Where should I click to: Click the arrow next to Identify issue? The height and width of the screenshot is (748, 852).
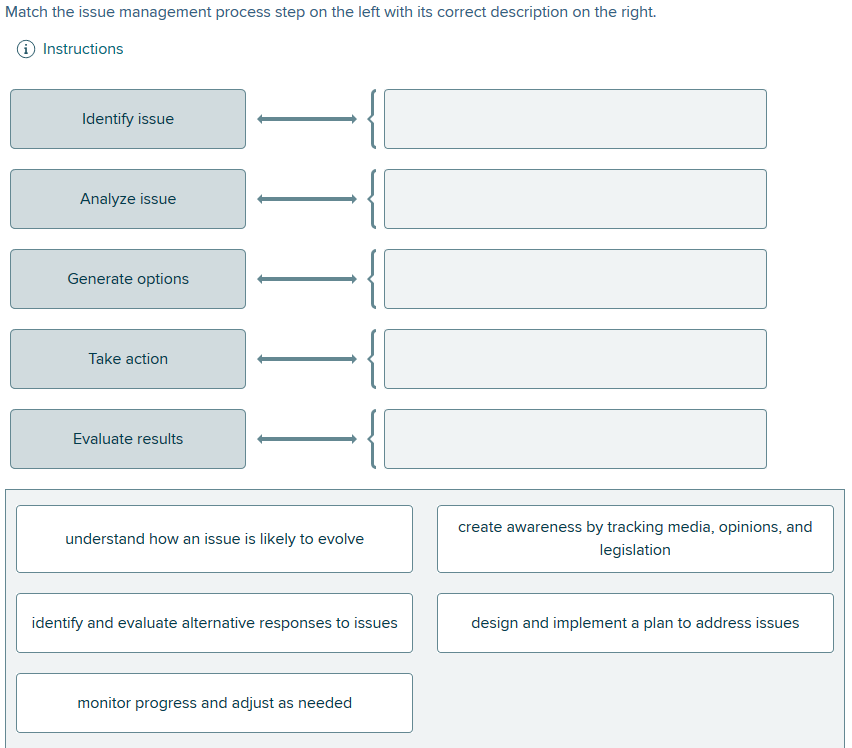[x=305, y=118]
